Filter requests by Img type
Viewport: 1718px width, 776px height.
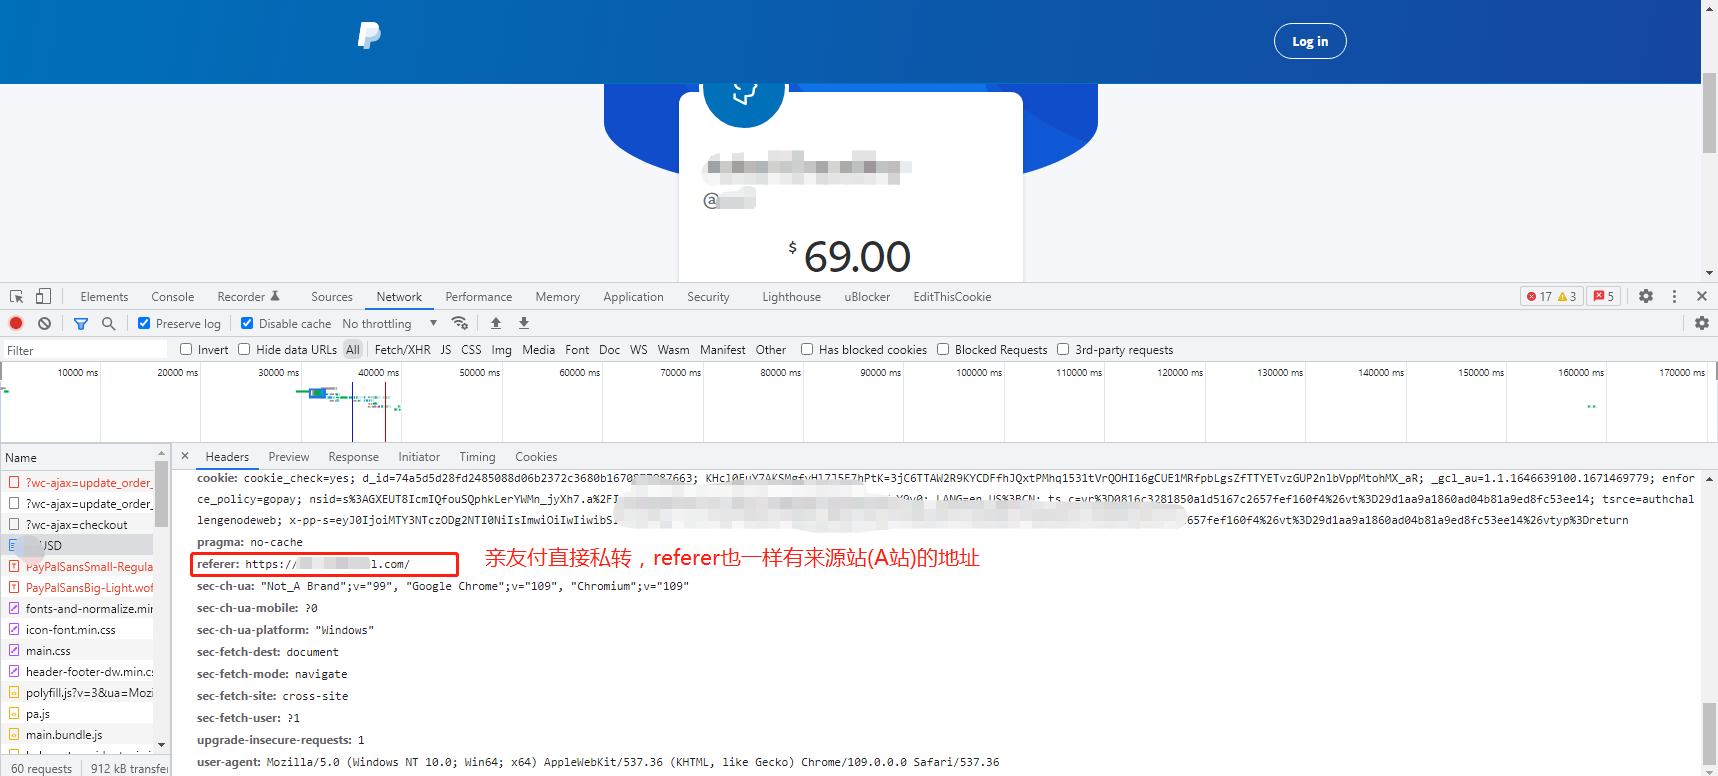502,350
